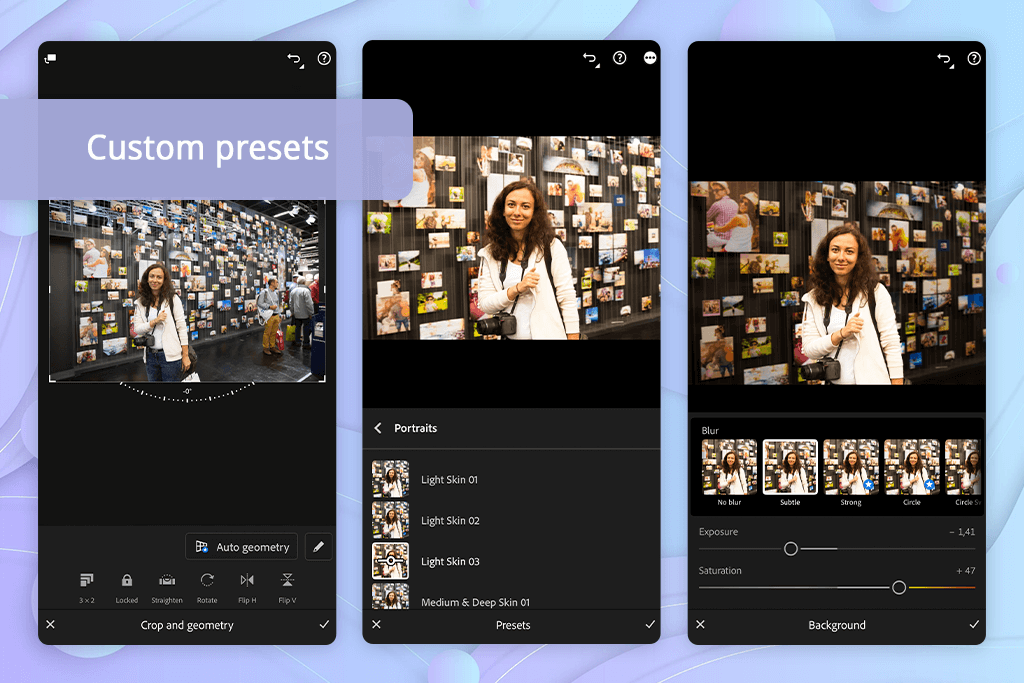The height and width of the screenshot is (683, 1024).
Task: Choose the Subtle blur option
Action: pos(790,473)
